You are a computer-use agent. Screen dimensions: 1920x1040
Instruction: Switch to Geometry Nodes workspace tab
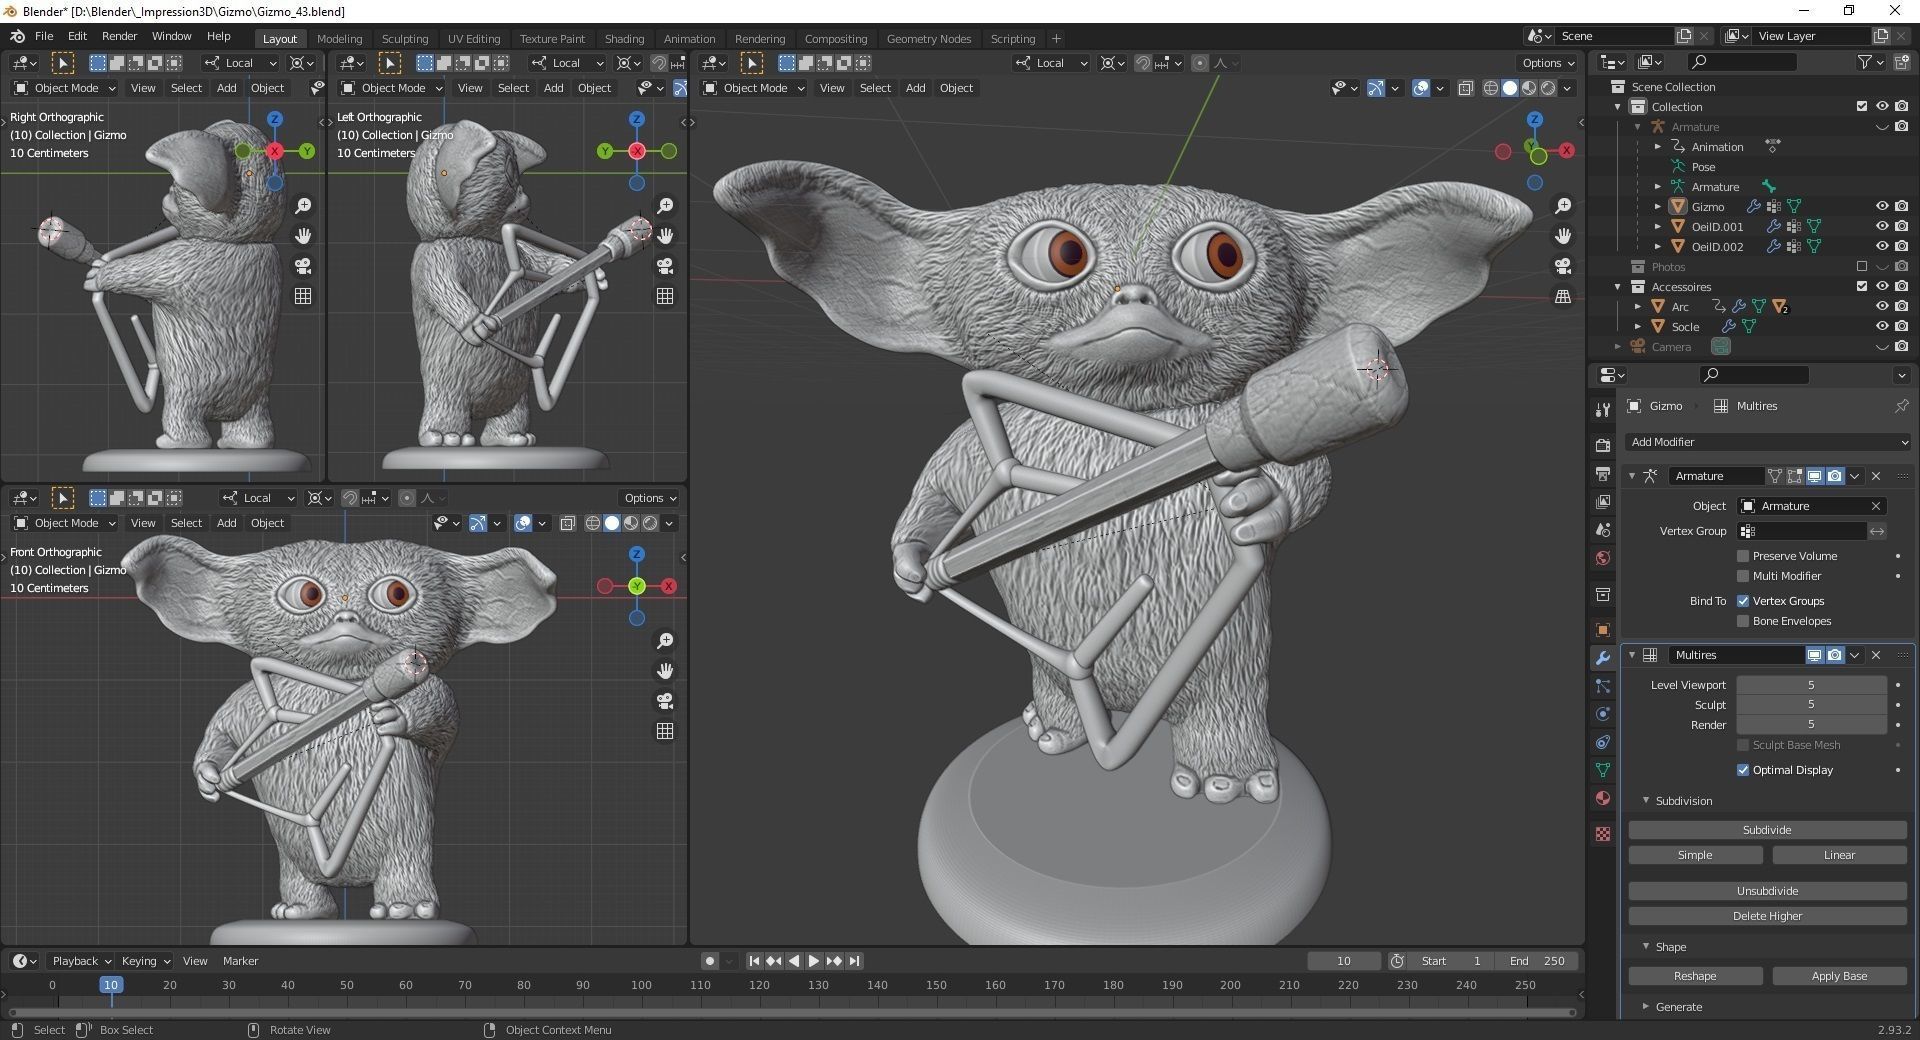coord(928,39)
